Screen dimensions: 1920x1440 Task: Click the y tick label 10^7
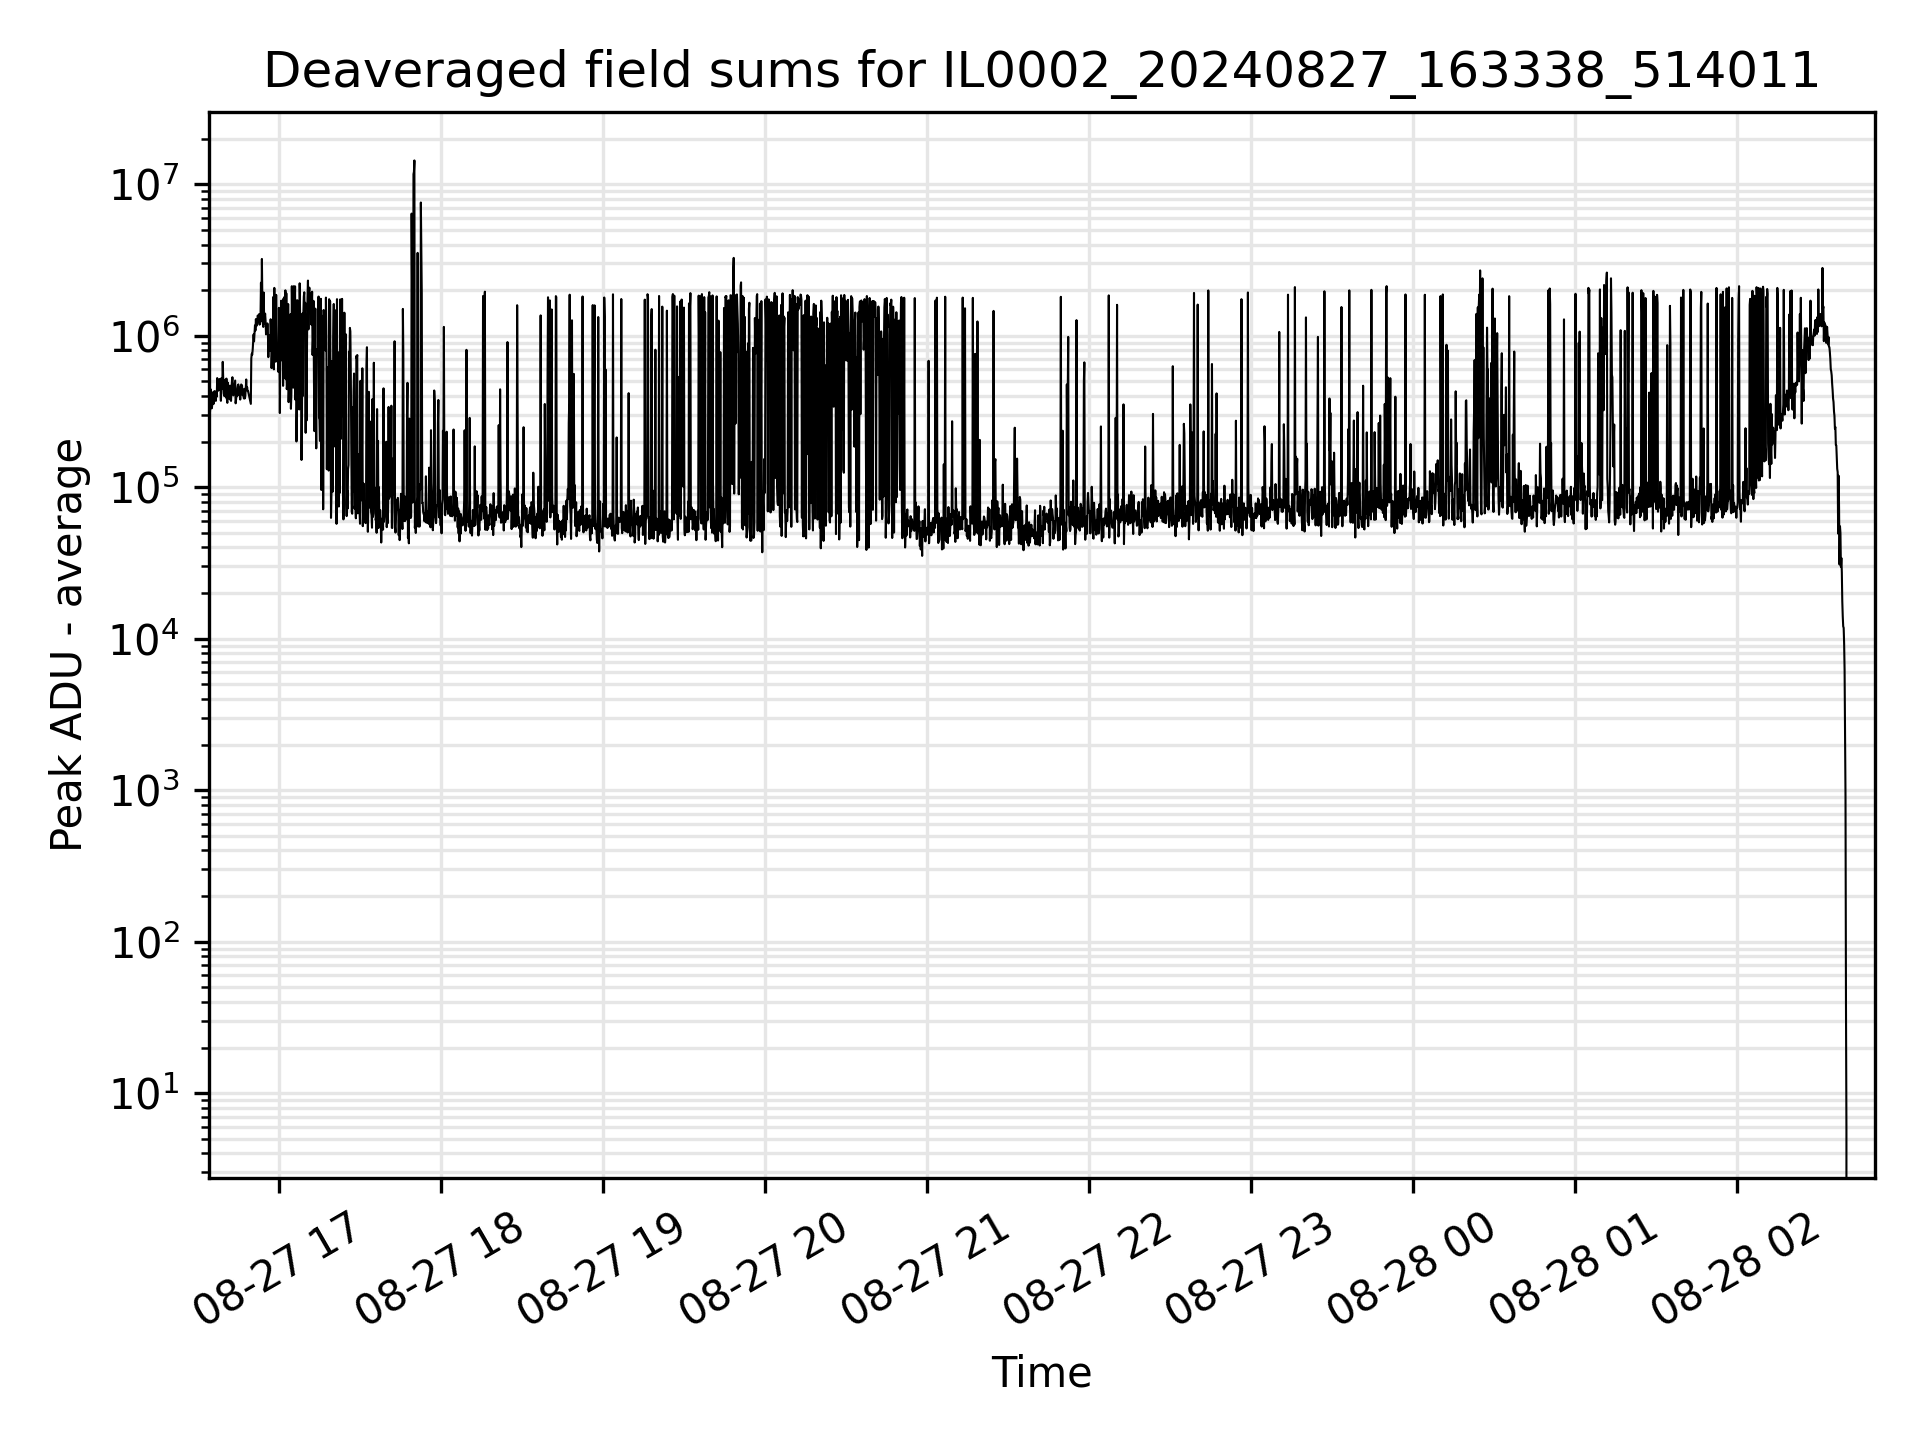[x=146, y=183]
